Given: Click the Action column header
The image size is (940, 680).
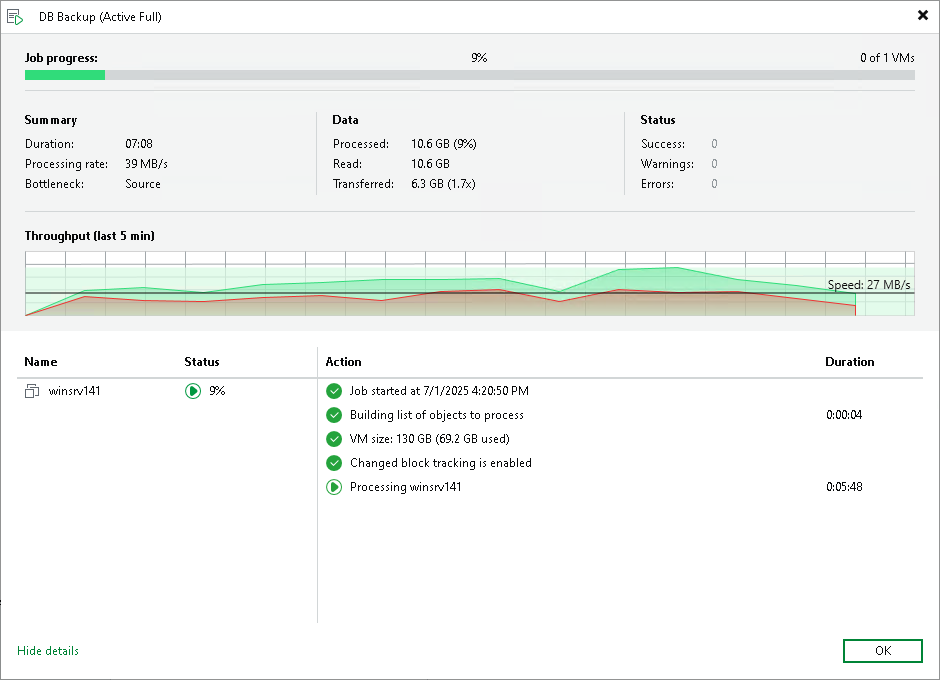Looking at the screenshot, I should coord(344,362).
